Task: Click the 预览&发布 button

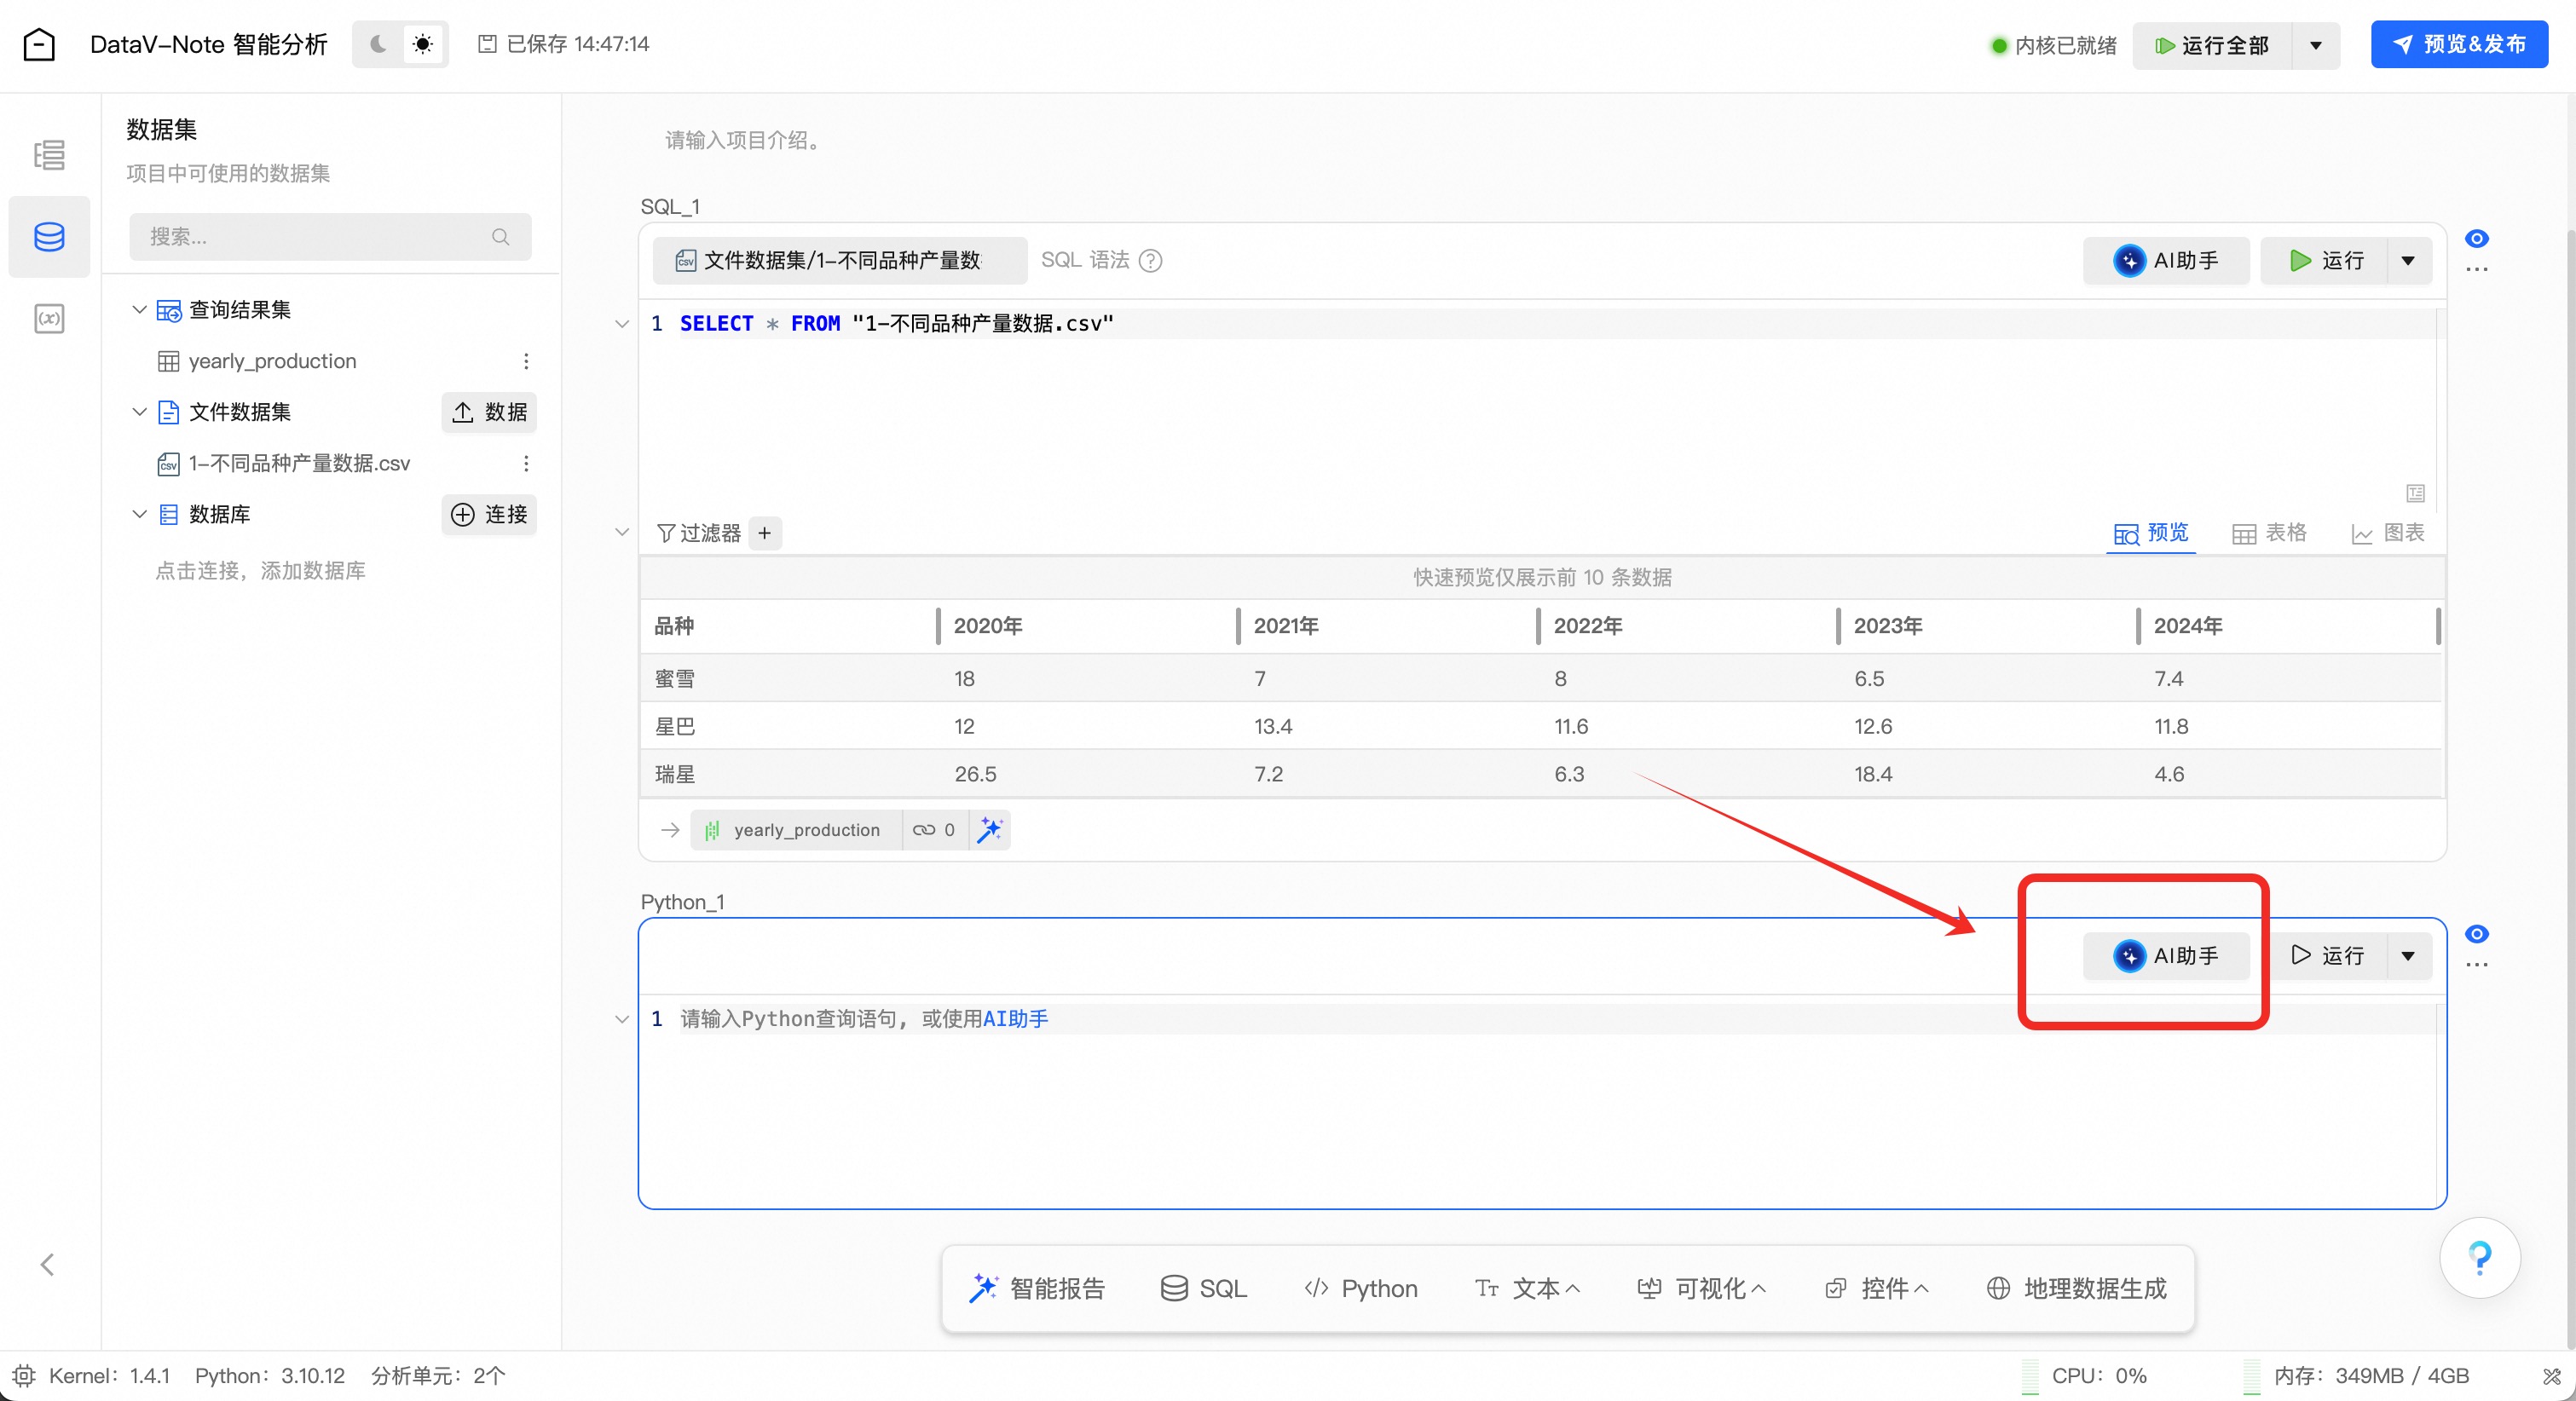Action: pos(2458,44)
